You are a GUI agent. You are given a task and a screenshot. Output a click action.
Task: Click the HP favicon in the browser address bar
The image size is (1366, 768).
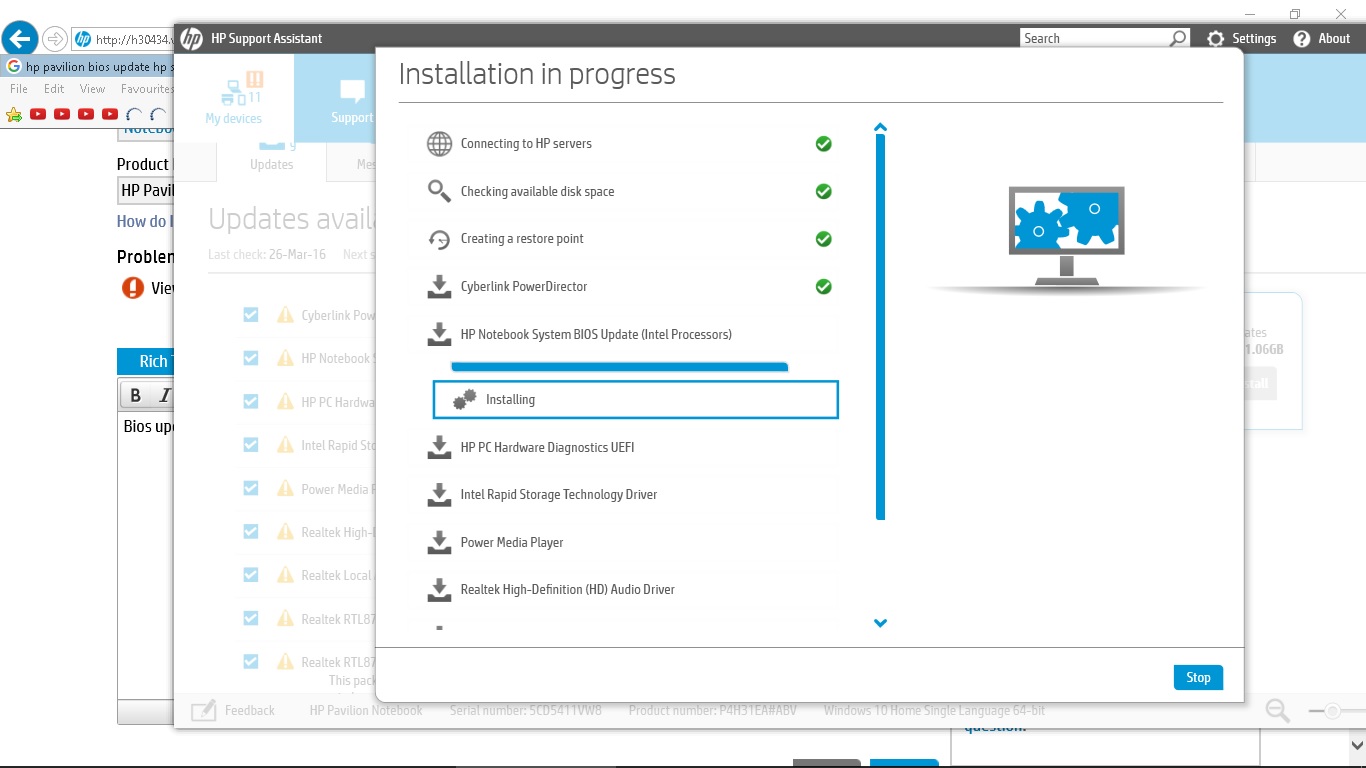83,40
